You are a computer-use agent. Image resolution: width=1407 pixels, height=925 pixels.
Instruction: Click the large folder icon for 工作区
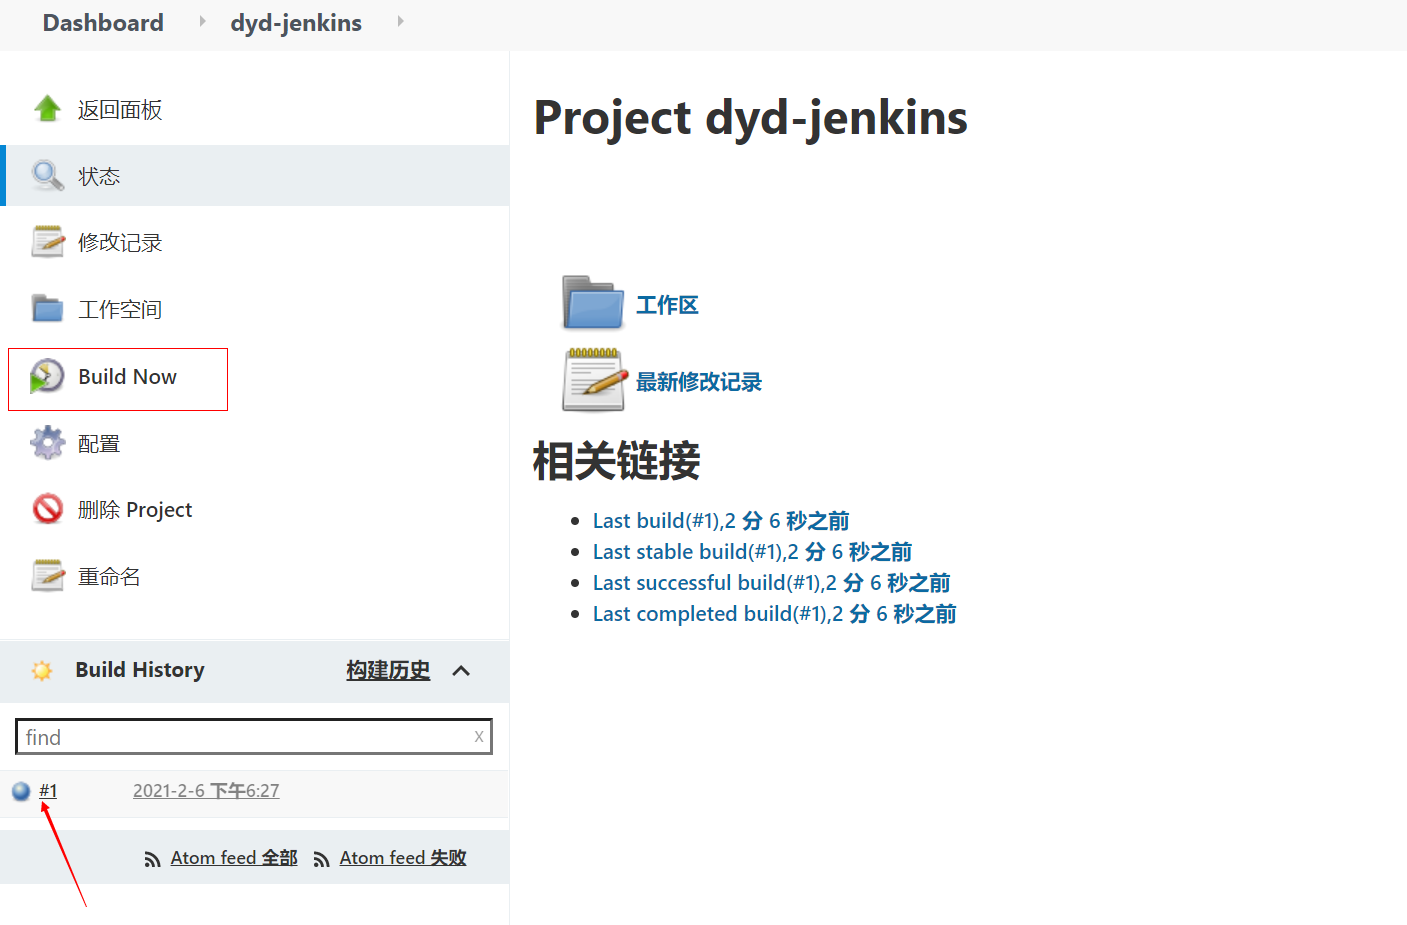(x=593, y=302)
